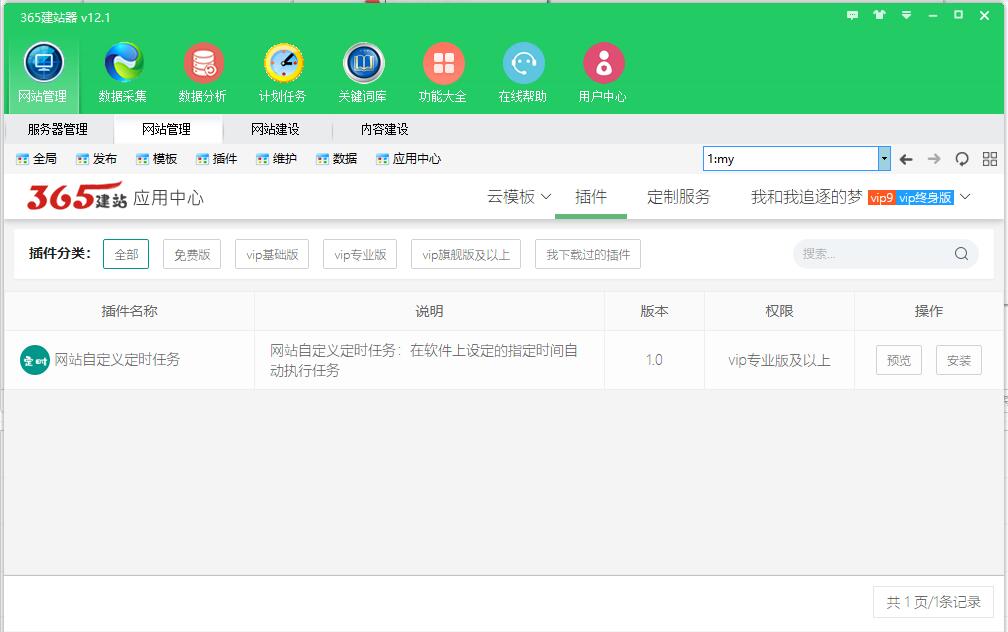
Task: Go back with the left arrow
Action: coord(906,159)
